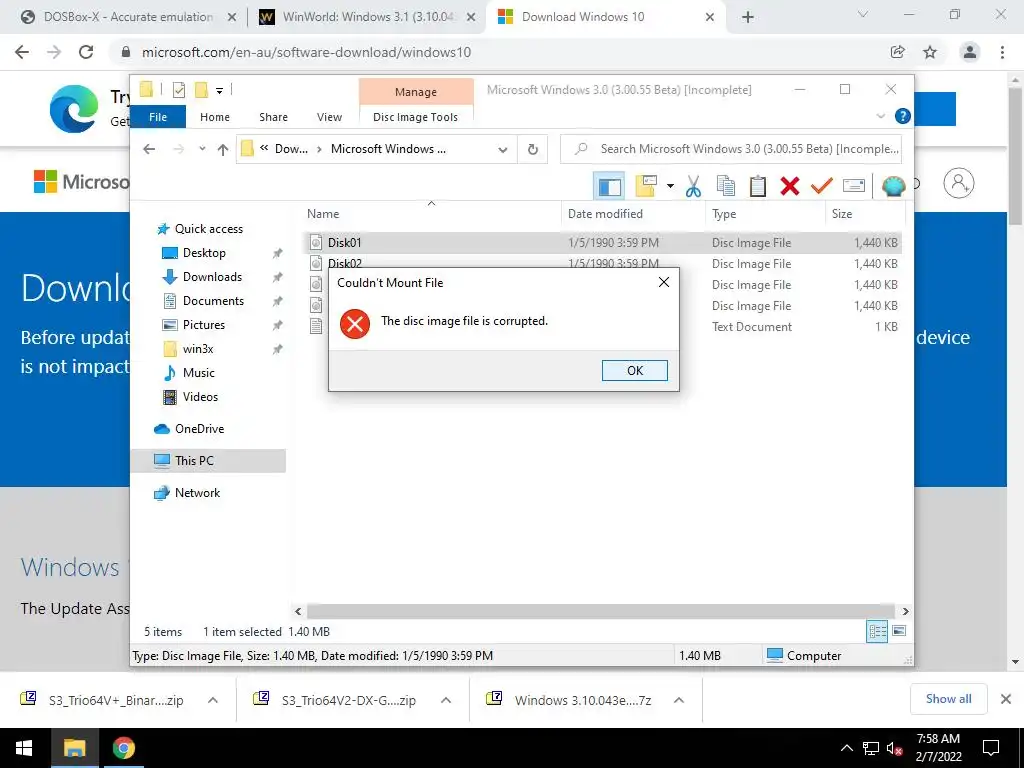Image resolution: width=1024 pixels, height=768 pixels.
Task: Go up one folder level
Action: [223, 150]
